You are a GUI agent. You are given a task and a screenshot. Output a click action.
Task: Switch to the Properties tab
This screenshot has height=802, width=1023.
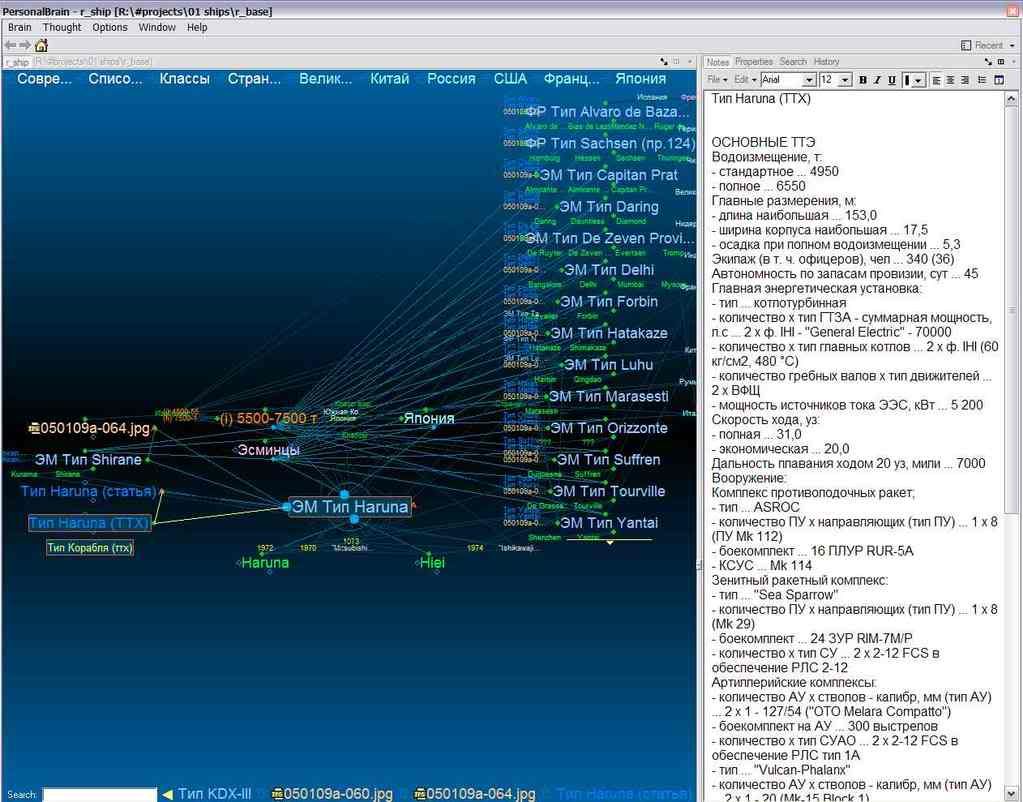pyautogui.click(x=754, y=61)
